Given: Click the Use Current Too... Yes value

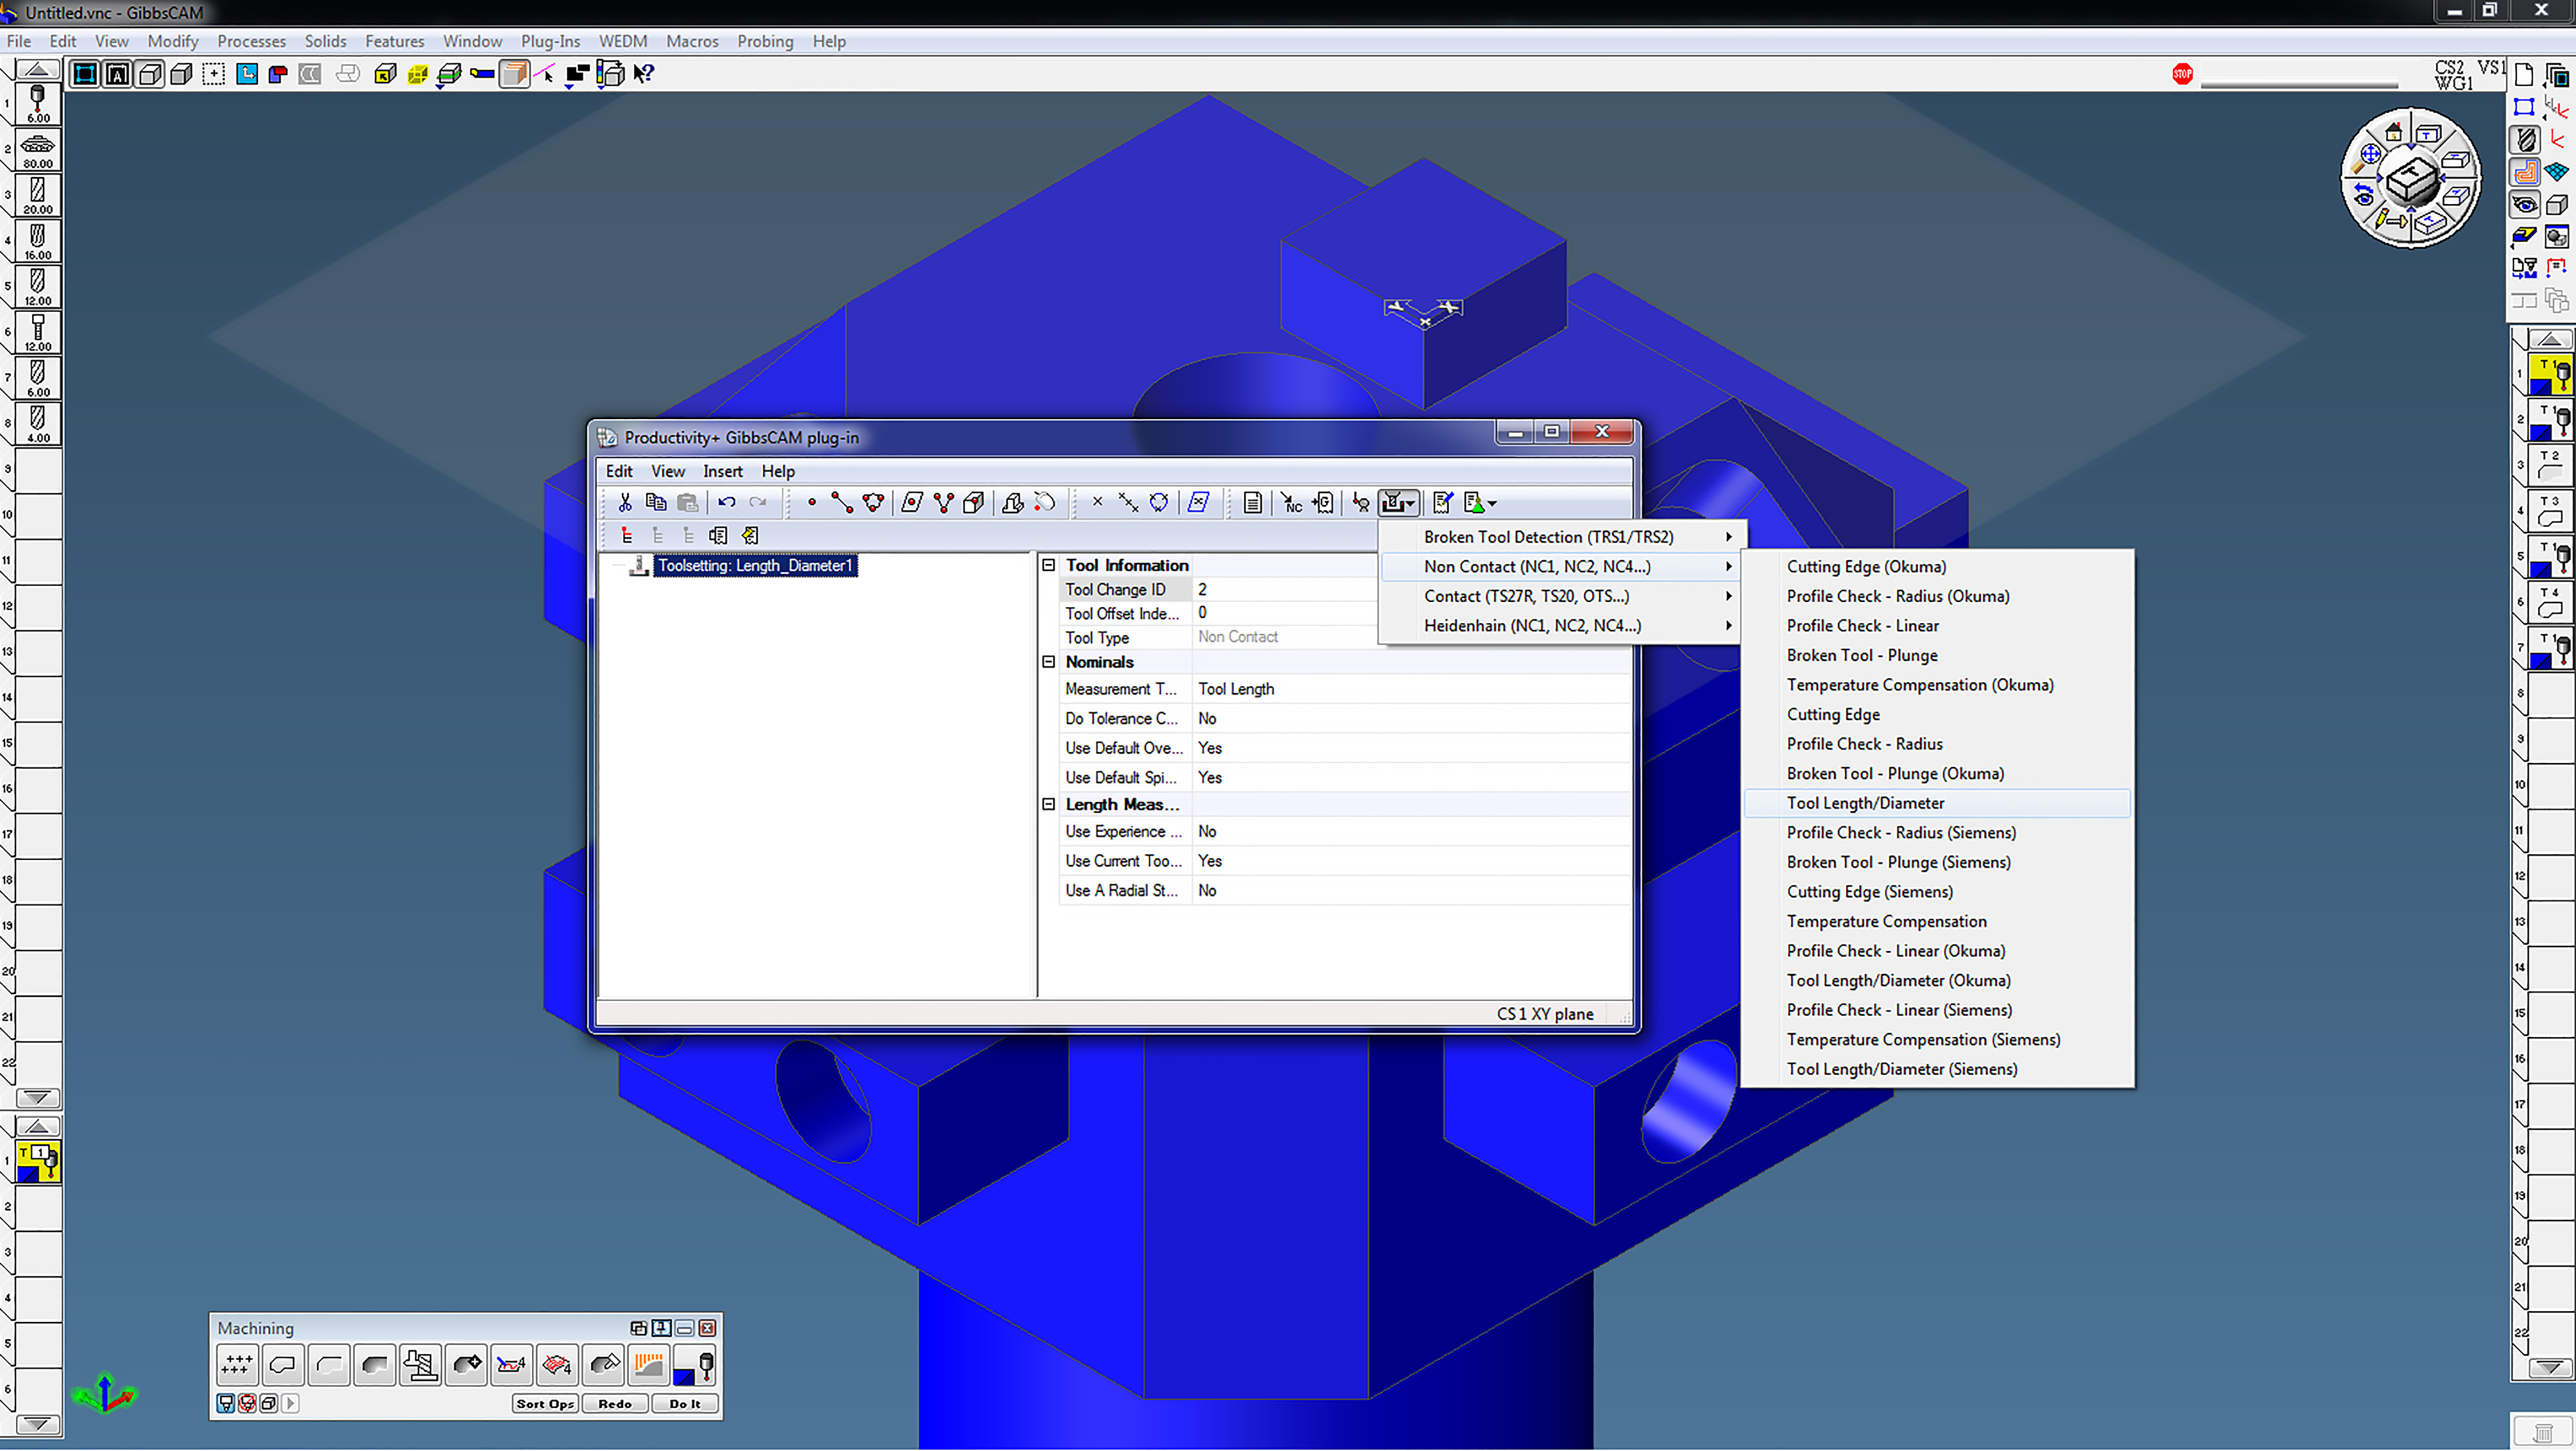Looking at the screenshot, I should 1412,862.
